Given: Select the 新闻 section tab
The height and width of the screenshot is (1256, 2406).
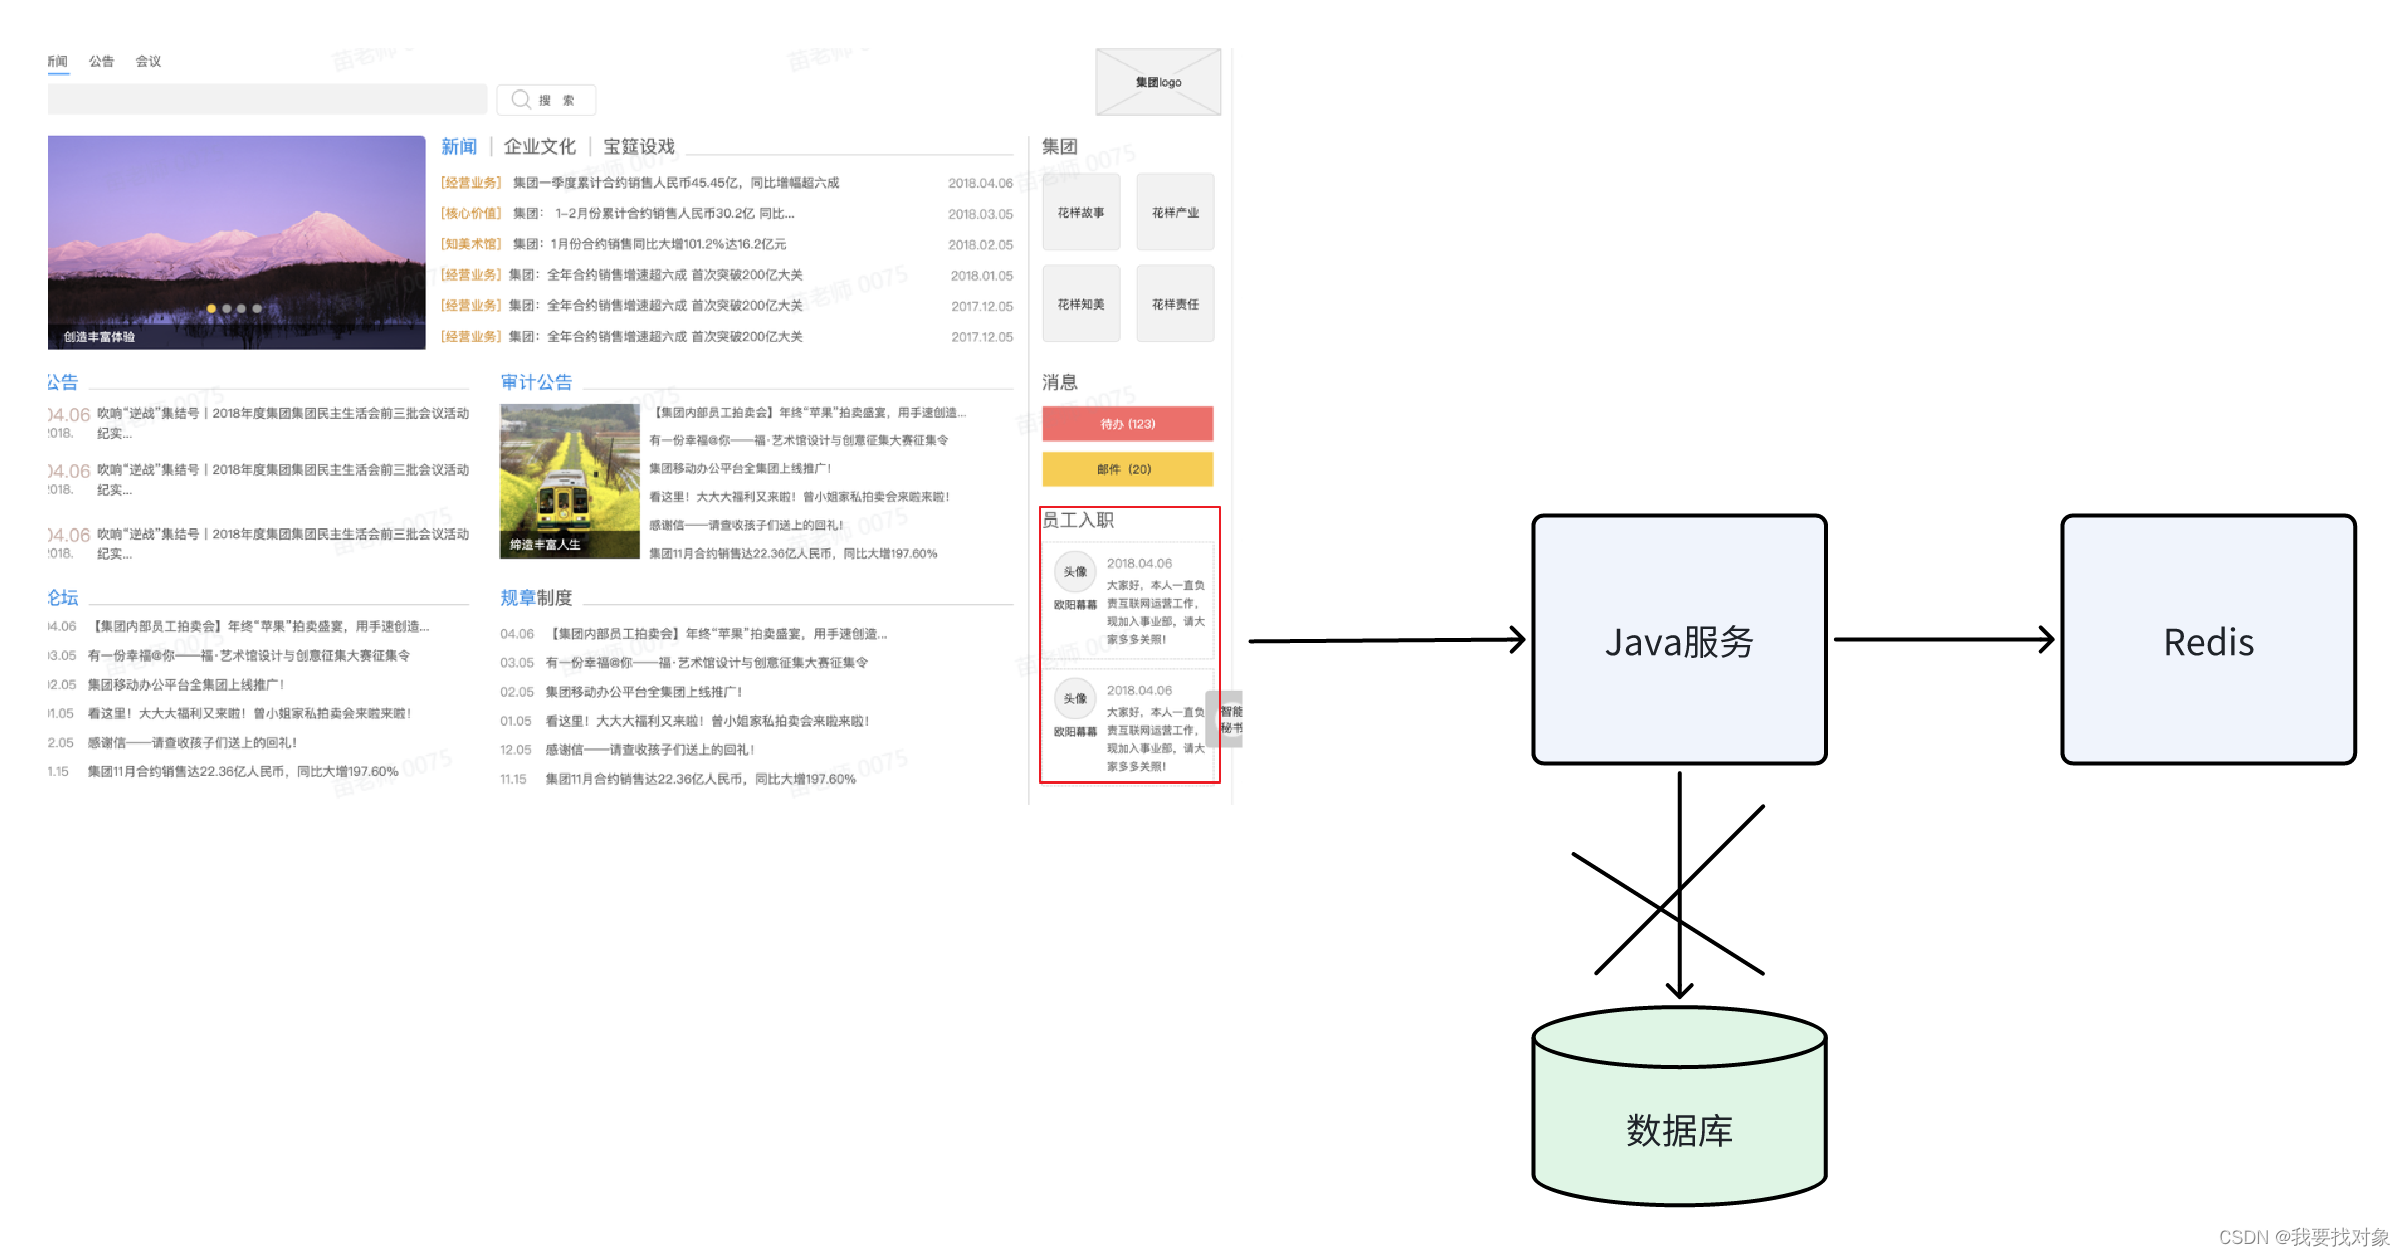Looking at the screenshot, I should click(459, 146).
